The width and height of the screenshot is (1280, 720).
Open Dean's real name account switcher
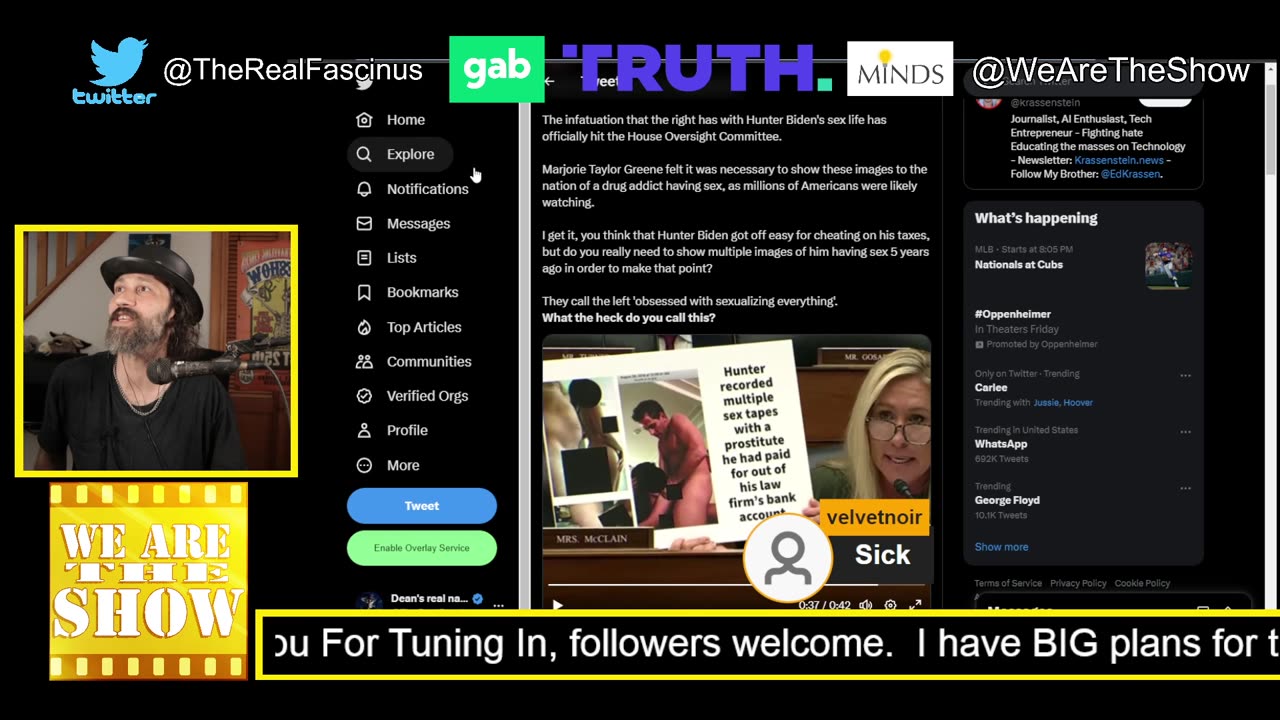coord(429,601)
